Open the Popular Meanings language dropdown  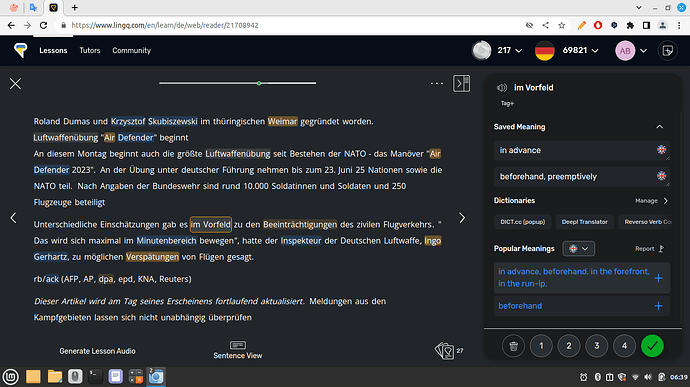tap(579, 249)
